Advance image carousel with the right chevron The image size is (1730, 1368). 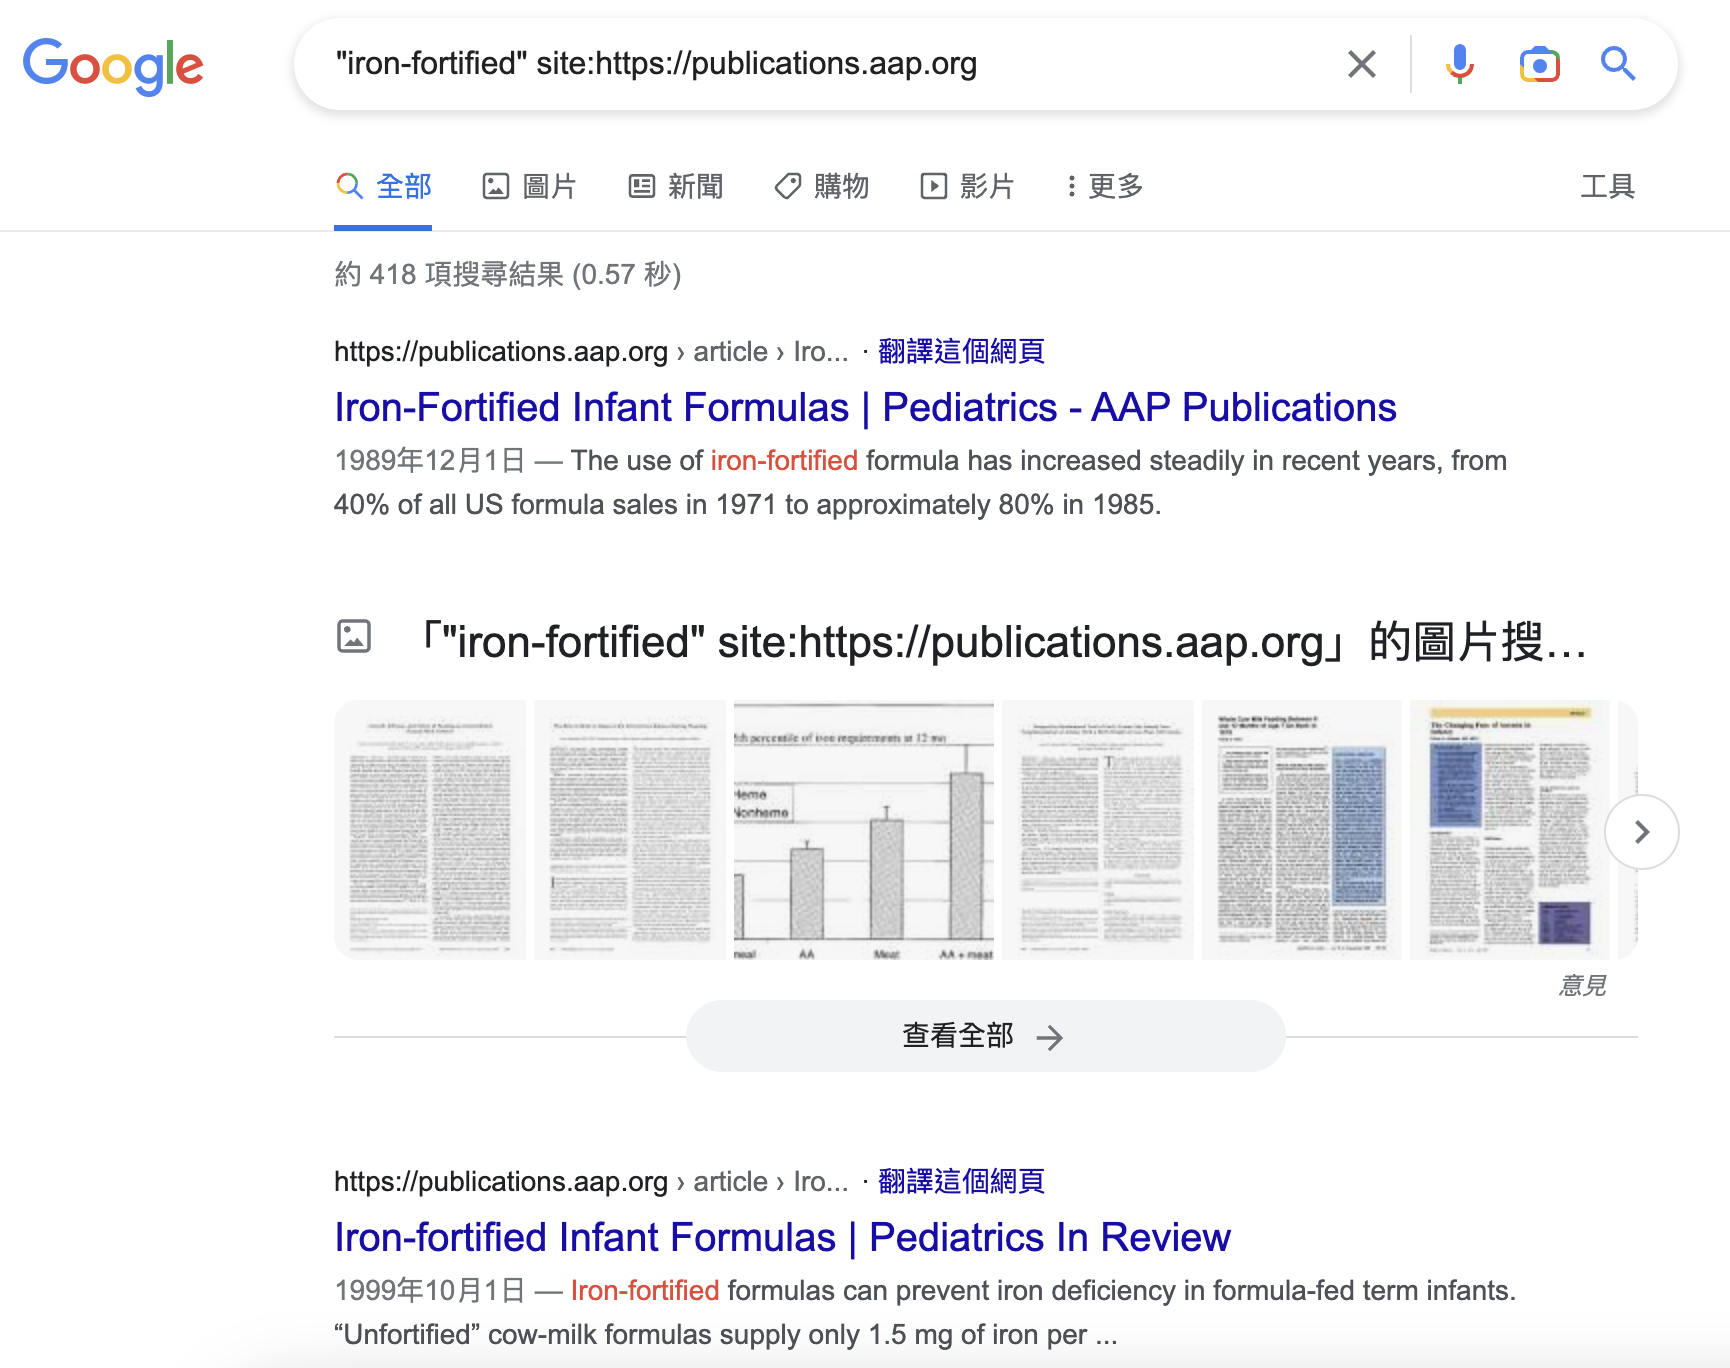point(1642,832)
